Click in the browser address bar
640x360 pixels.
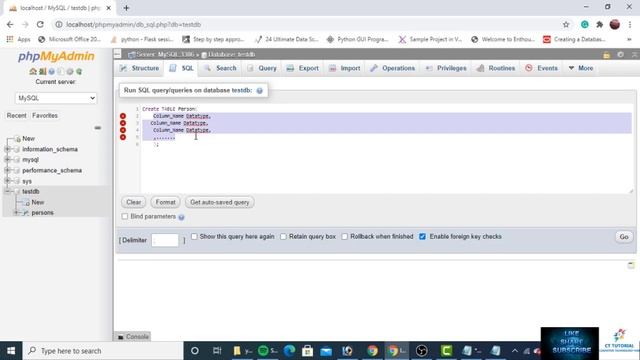[x=306, y=24]
